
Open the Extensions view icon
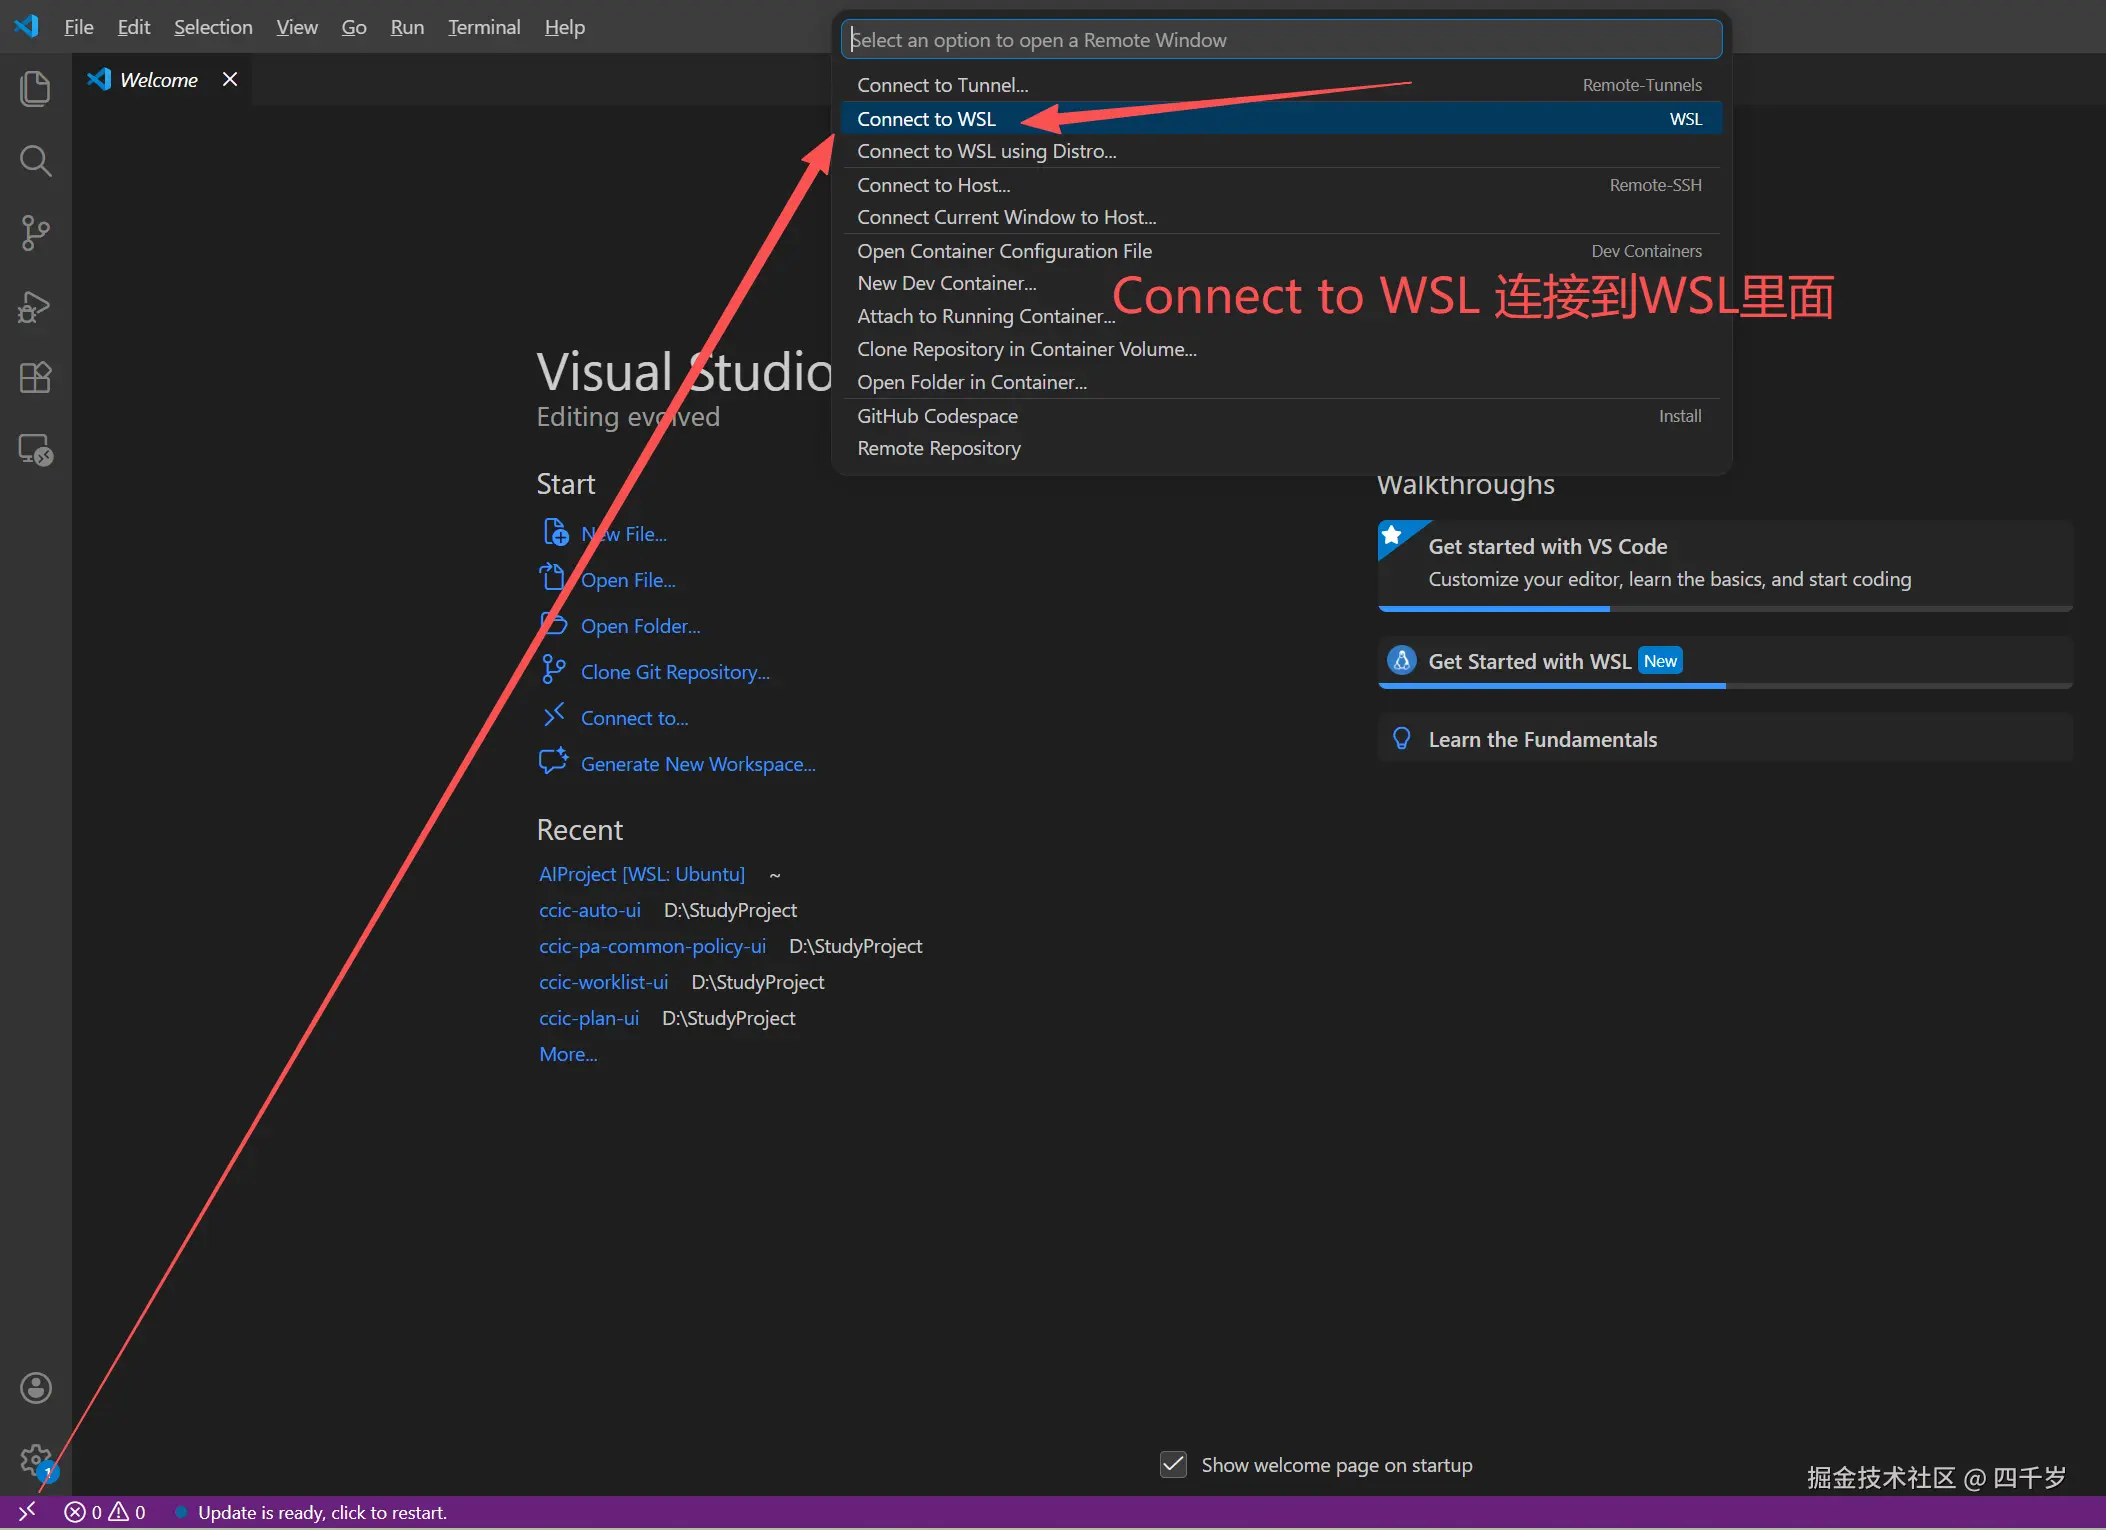[35, 378]
